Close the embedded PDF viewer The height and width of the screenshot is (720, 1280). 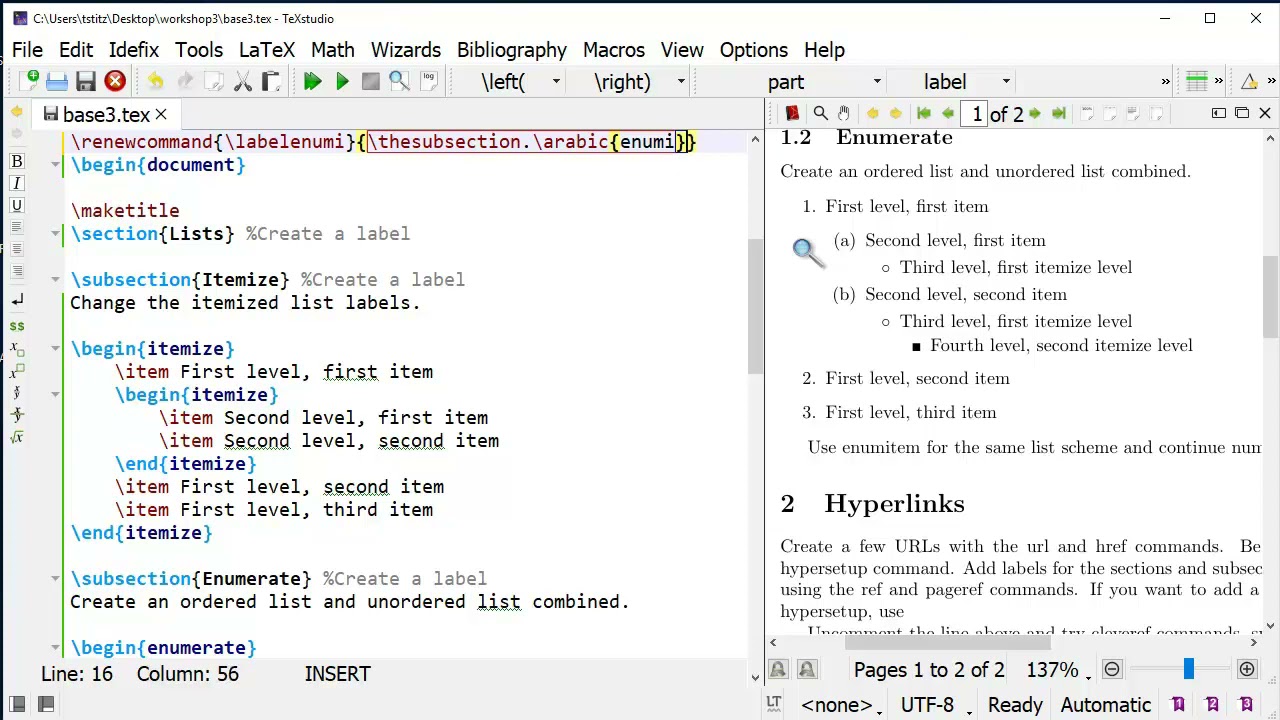(1265, 114)
